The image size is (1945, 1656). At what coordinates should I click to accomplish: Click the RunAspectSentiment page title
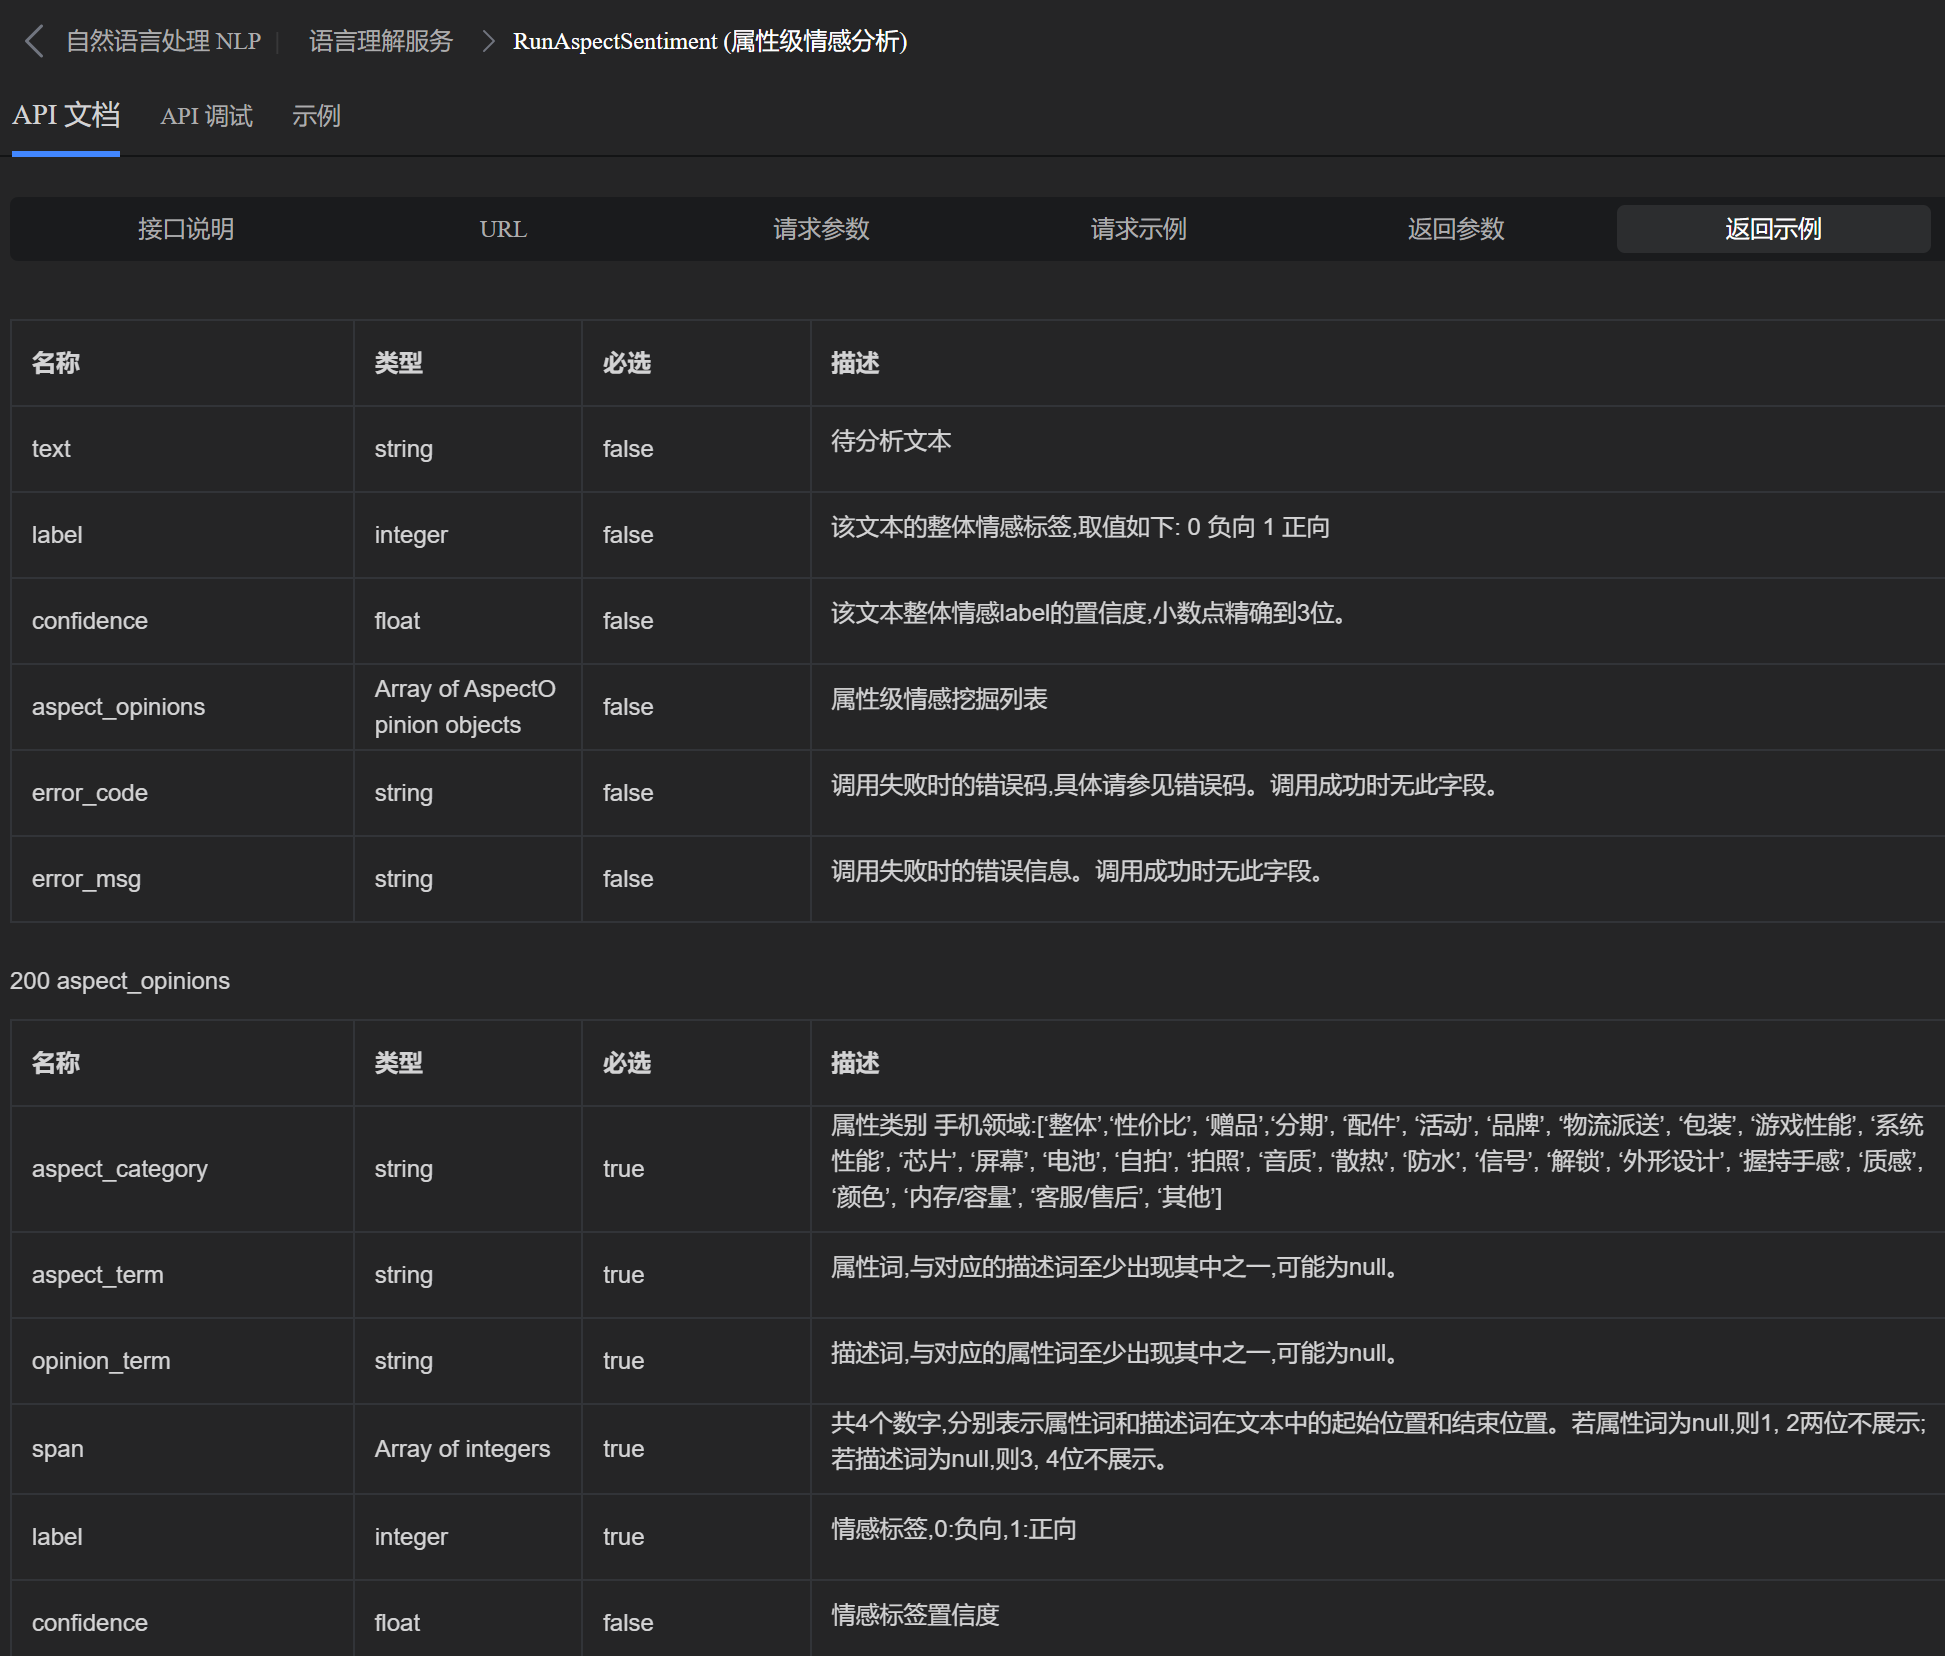tap(710, 41)
